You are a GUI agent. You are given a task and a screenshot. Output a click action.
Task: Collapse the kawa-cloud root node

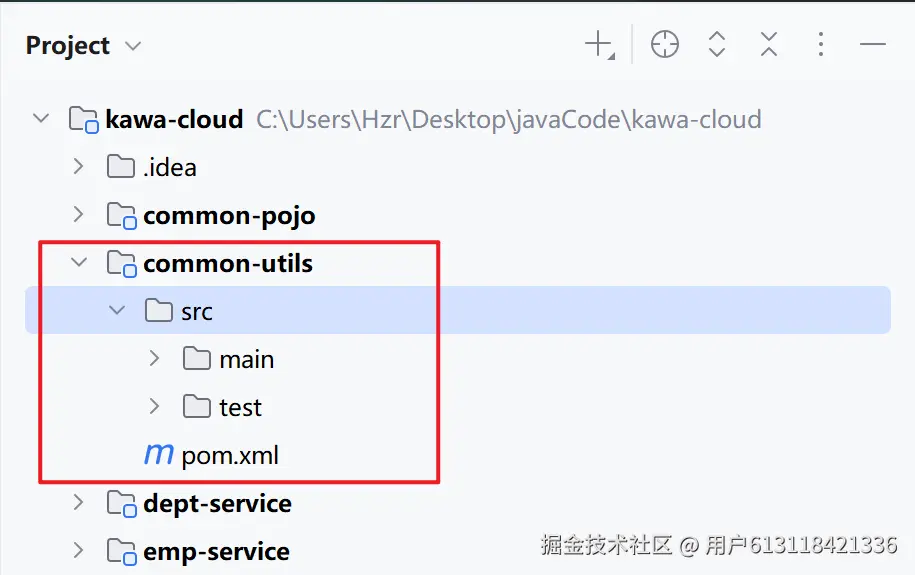point(41,119)
